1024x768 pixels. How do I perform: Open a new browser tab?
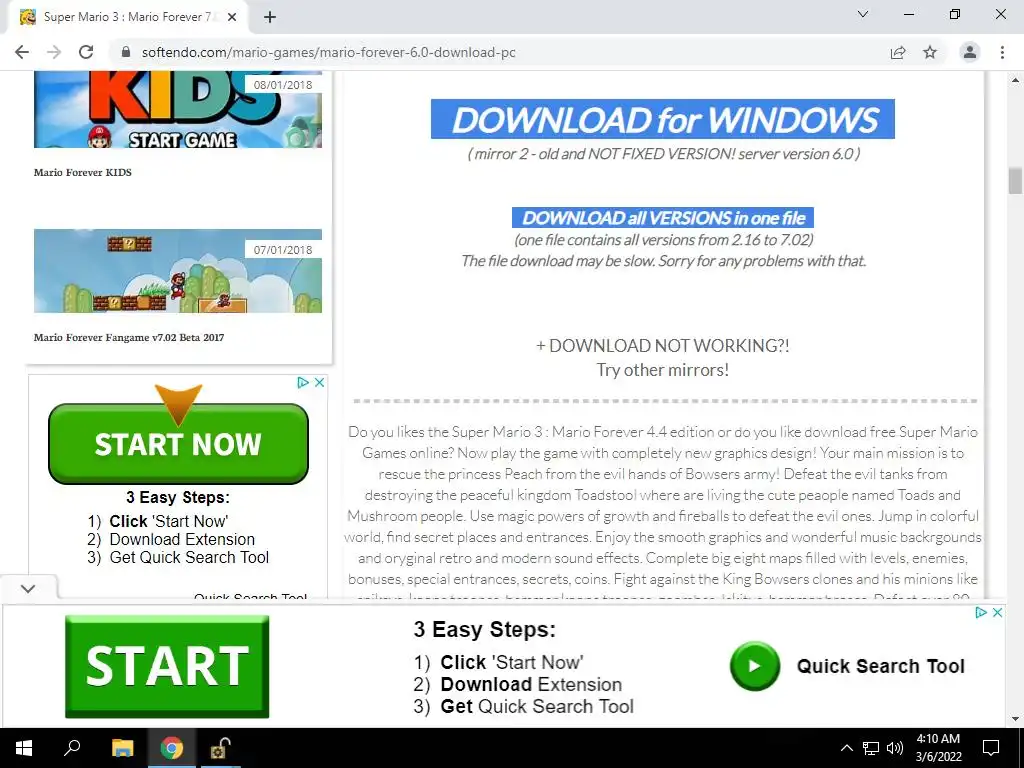(x=270, y=18)
